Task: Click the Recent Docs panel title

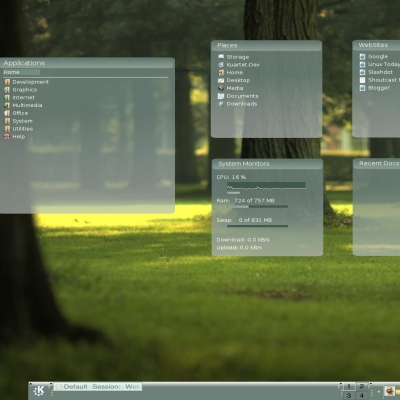Action: pos(379,163)
